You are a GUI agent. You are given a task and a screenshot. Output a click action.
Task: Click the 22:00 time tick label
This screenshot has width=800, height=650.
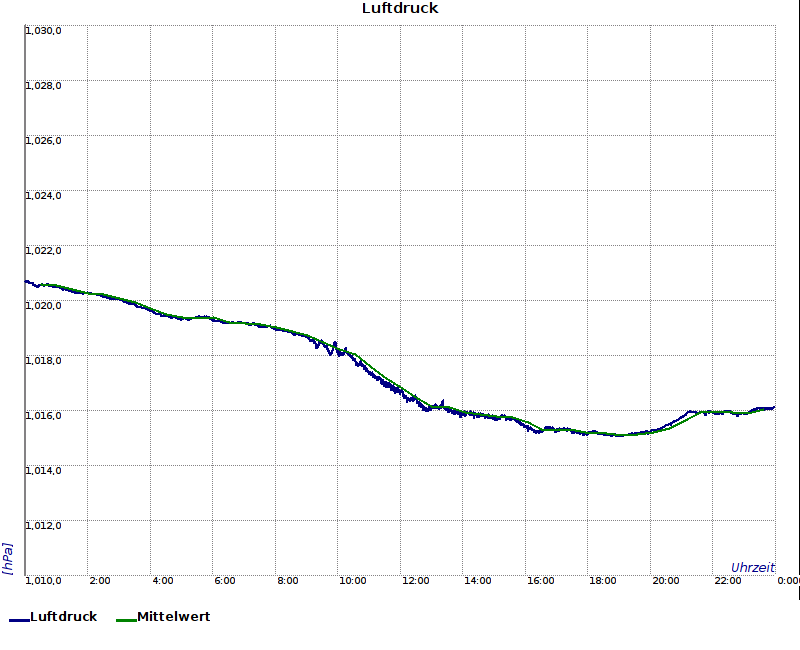click(728, 581)
